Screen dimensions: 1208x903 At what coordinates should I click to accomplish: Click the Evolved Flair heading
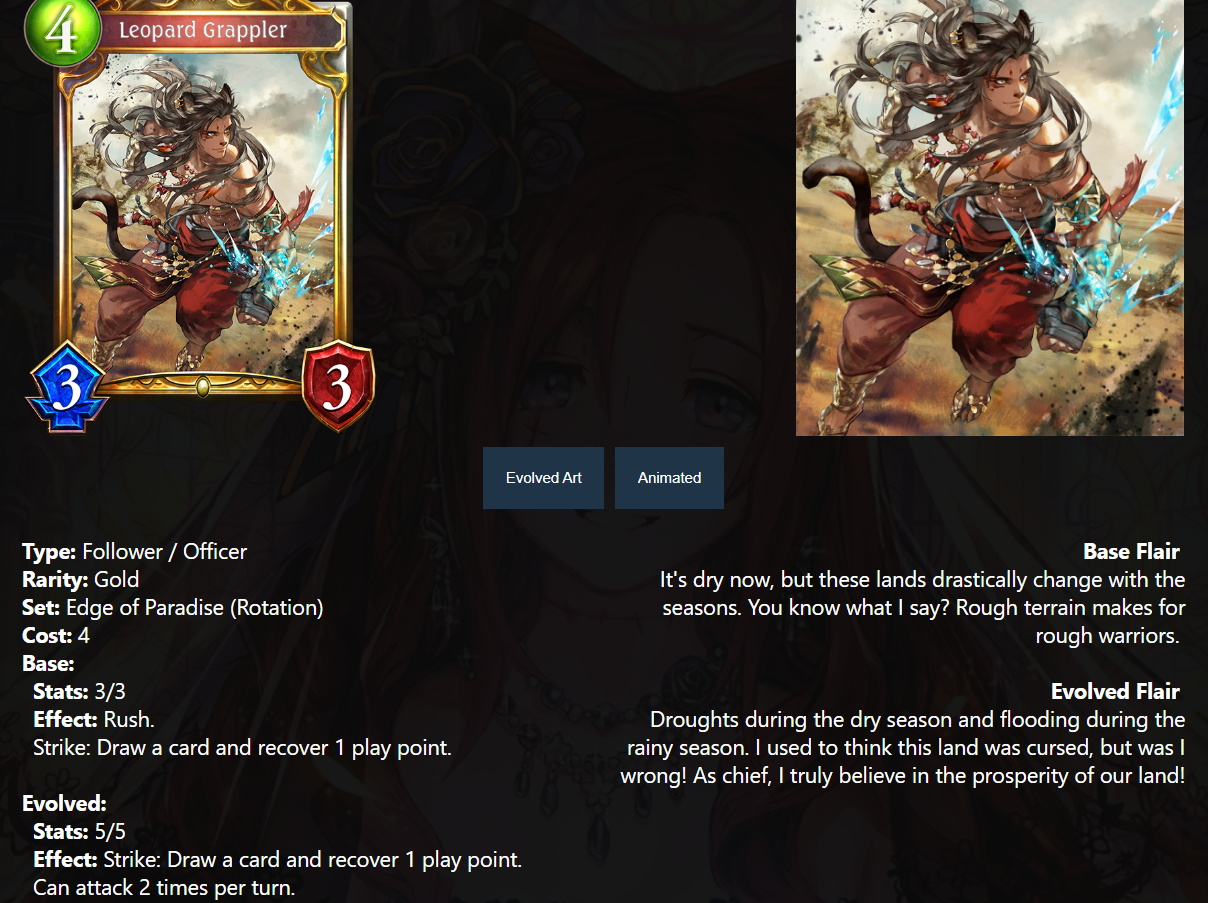(x=1115, y=692)
